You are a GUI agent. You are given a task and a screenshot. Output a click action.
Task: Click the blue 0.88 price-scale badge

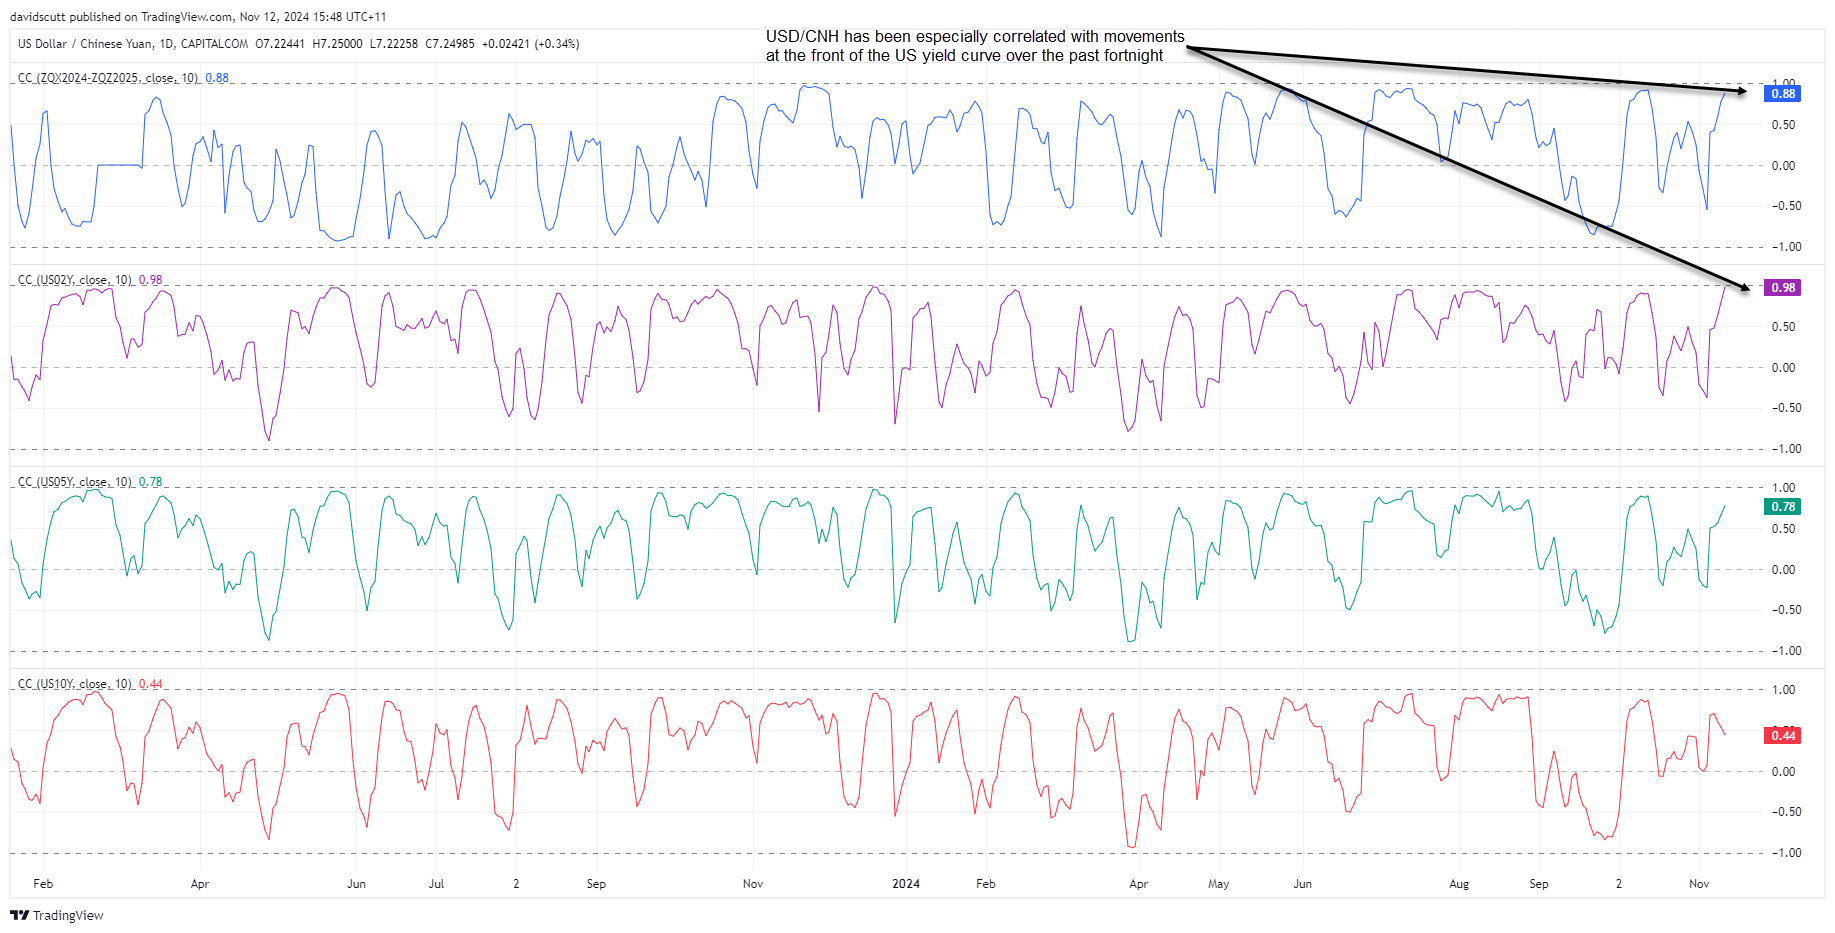point(1782,94)
